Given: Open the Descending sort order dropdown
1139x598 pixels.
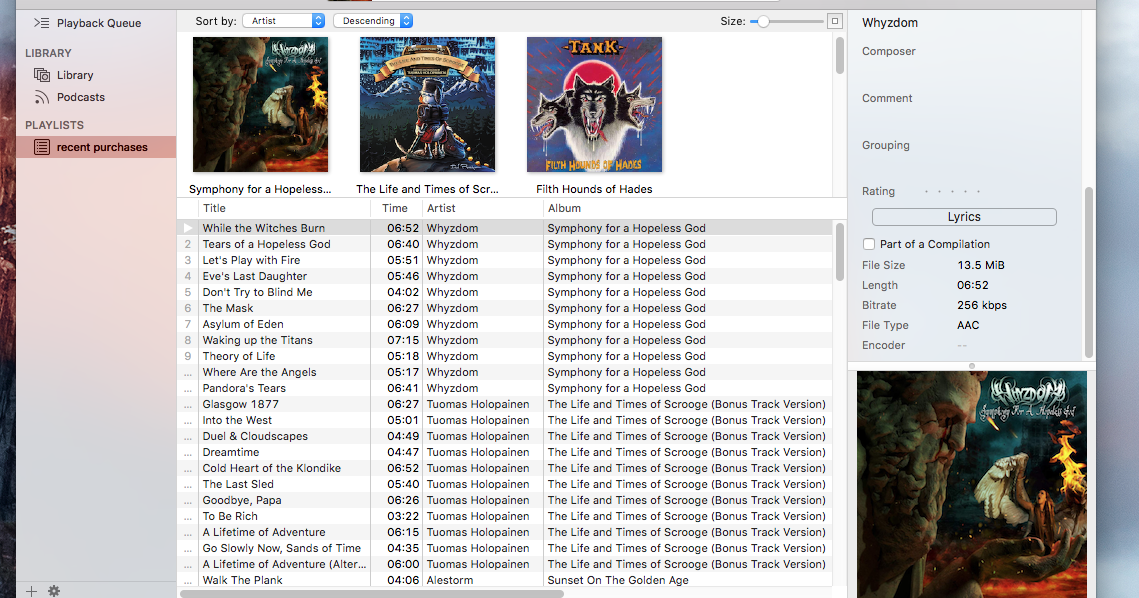Looking at the screenshot, I should click(373, 21).
